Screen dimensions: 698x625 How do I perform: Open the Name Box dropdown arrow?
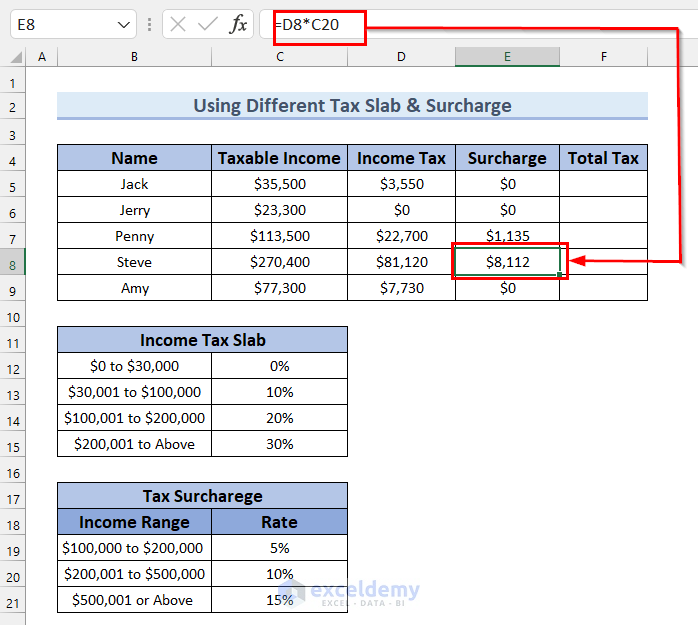tap(123, 25)
